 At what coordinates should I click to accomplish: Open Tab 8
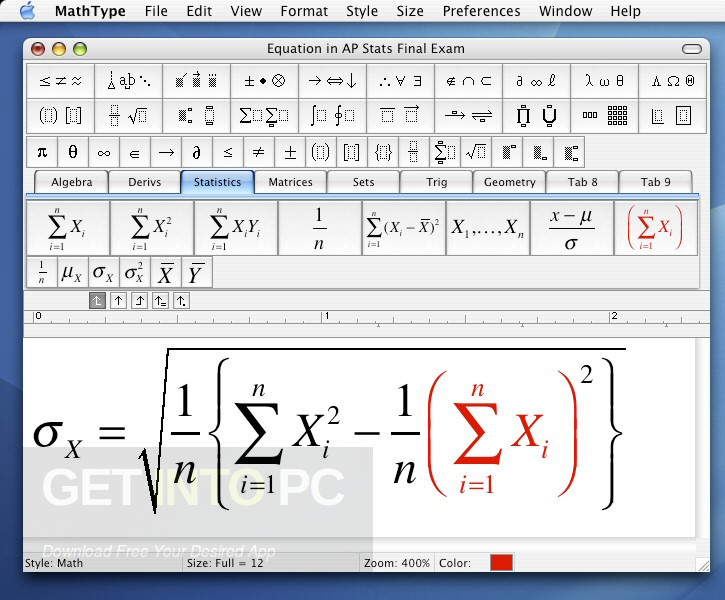pyautogui.click(x=583, y=182)
